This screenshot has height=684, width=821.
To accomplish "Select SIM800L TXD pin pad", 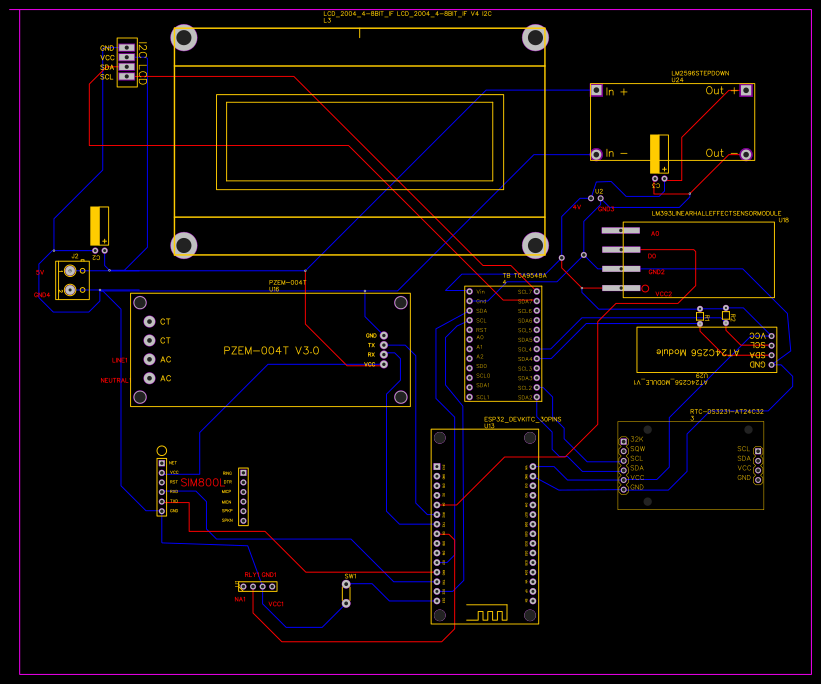I will point(162,501).
